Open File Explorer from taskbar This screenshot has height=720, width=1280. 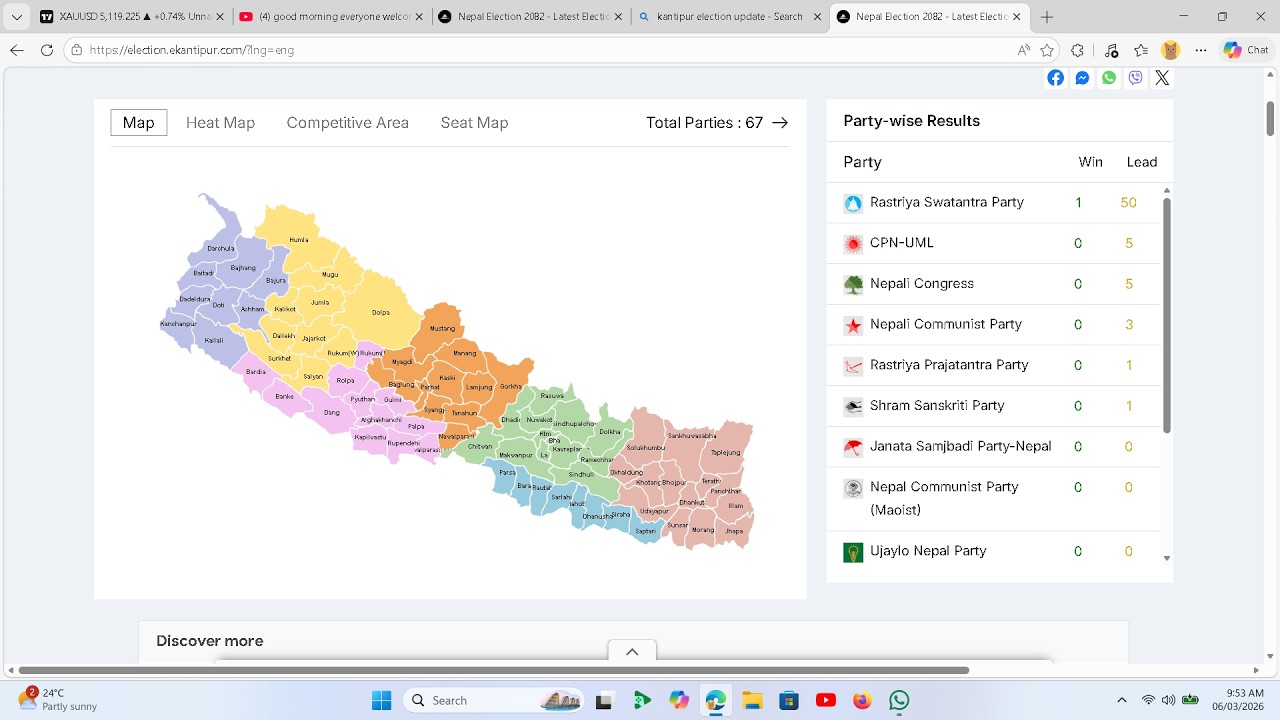click(x=752, y=700)
